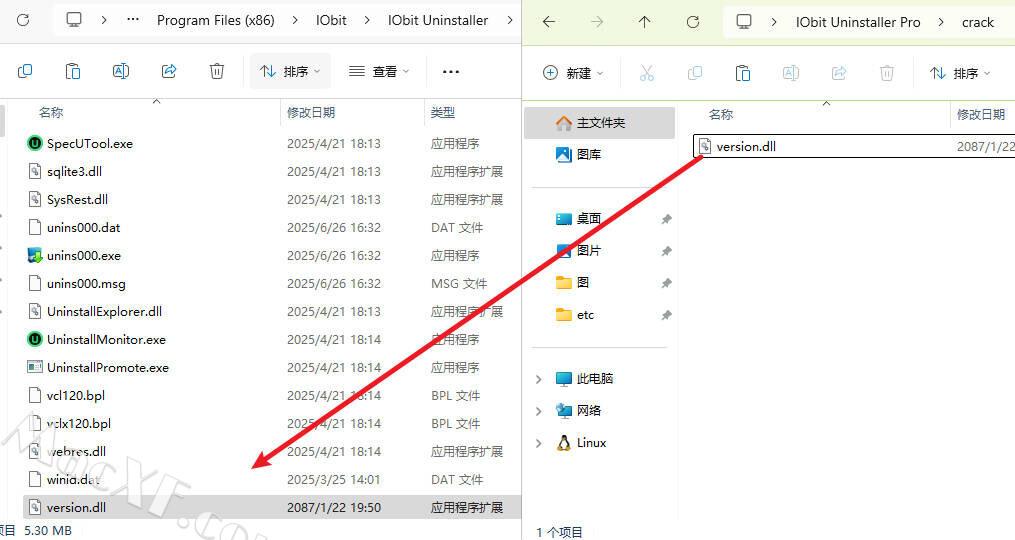
Task: Sort left list by 类型 column header
Action: pos(443,113)
